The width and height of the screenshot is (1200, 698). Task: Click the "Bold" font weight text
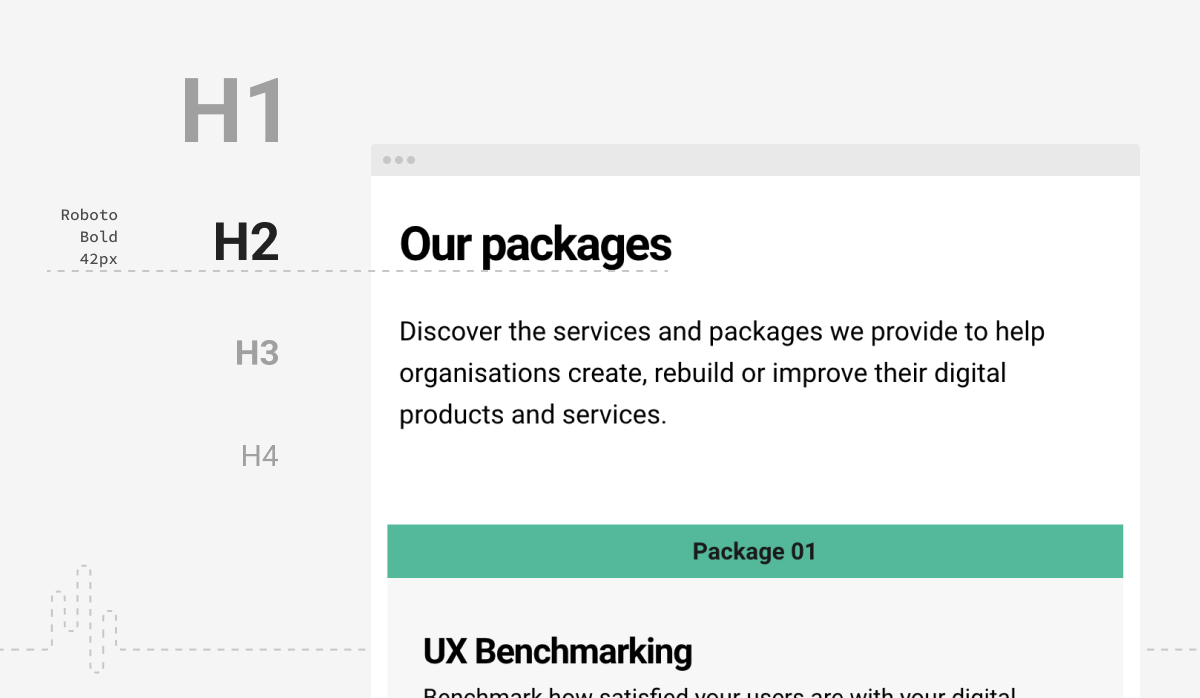coord(99,237)
